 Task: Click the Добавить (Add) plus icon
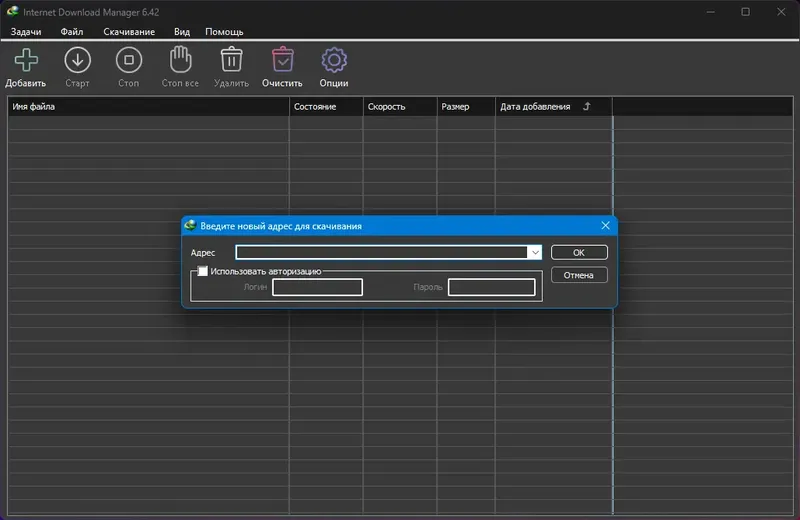(x=26, y=60)
